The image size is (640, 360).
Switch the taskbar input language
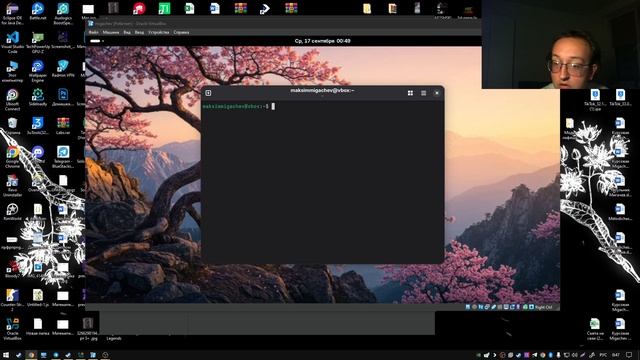tap(603, 355)
